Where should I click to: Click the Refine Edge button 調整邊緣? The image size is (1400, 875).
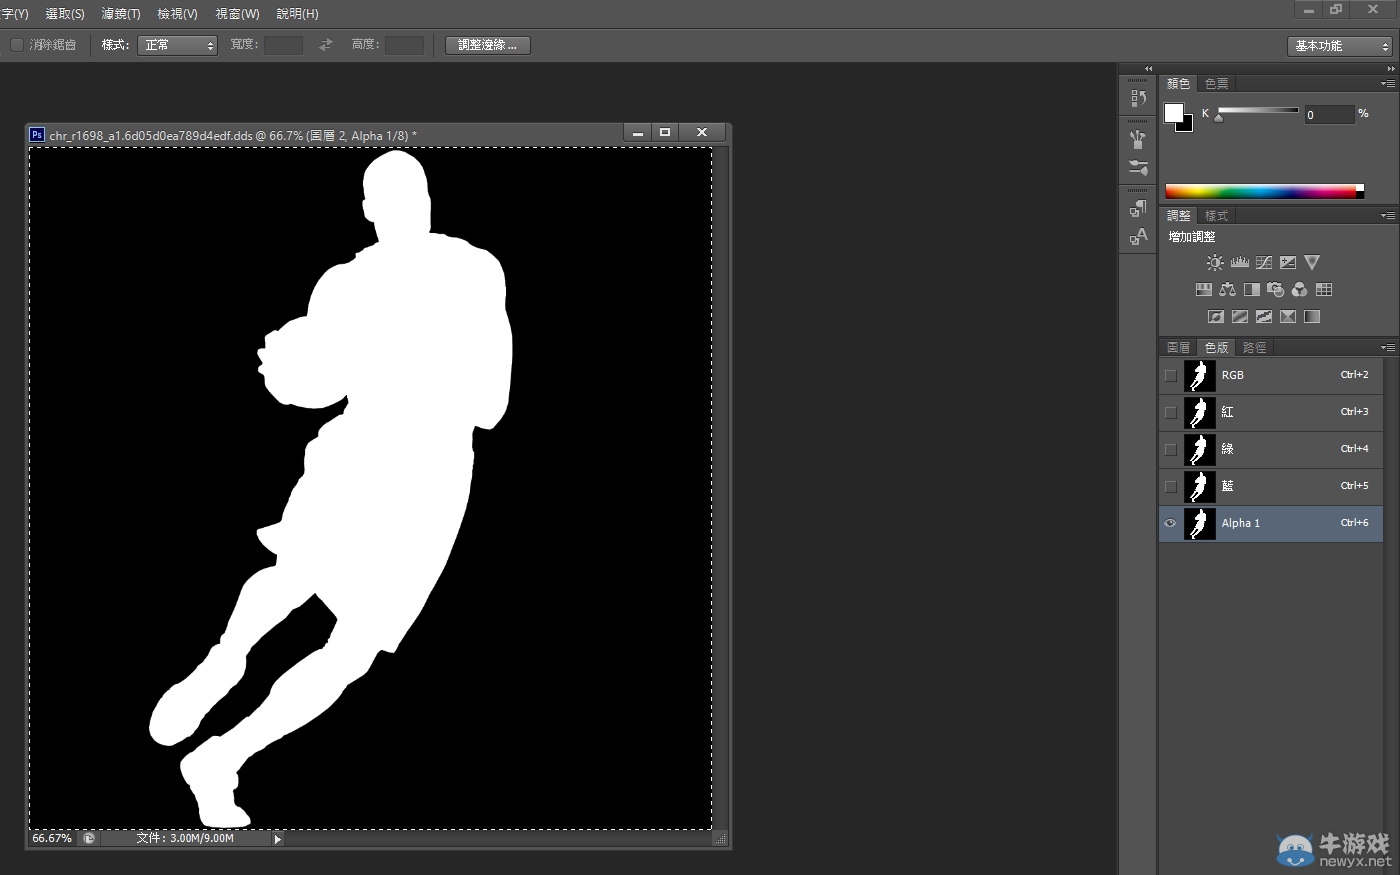point(488,45)
